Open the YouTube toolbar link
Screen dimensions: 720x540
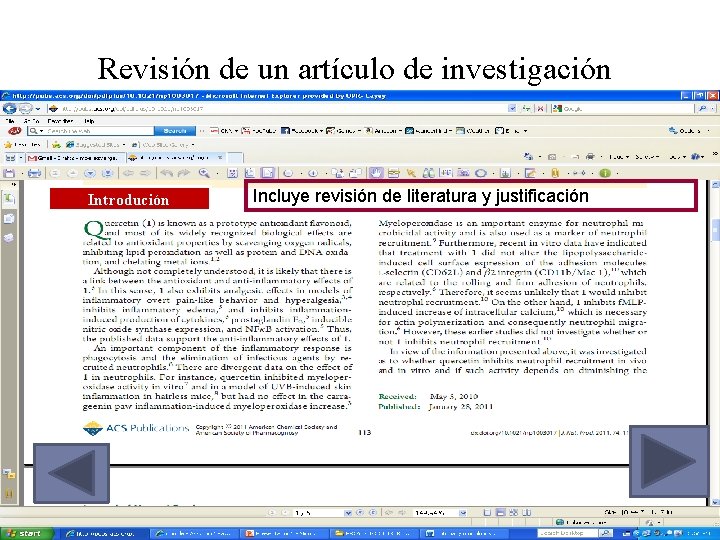[259, 131]
